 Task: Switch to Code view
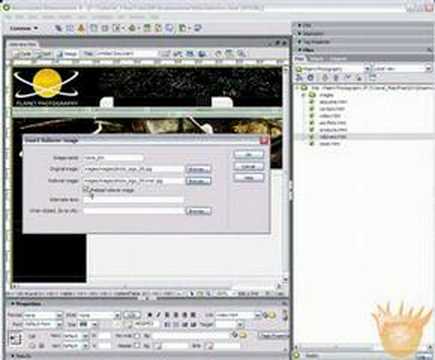pyautogui.click(x=23, y=53)
